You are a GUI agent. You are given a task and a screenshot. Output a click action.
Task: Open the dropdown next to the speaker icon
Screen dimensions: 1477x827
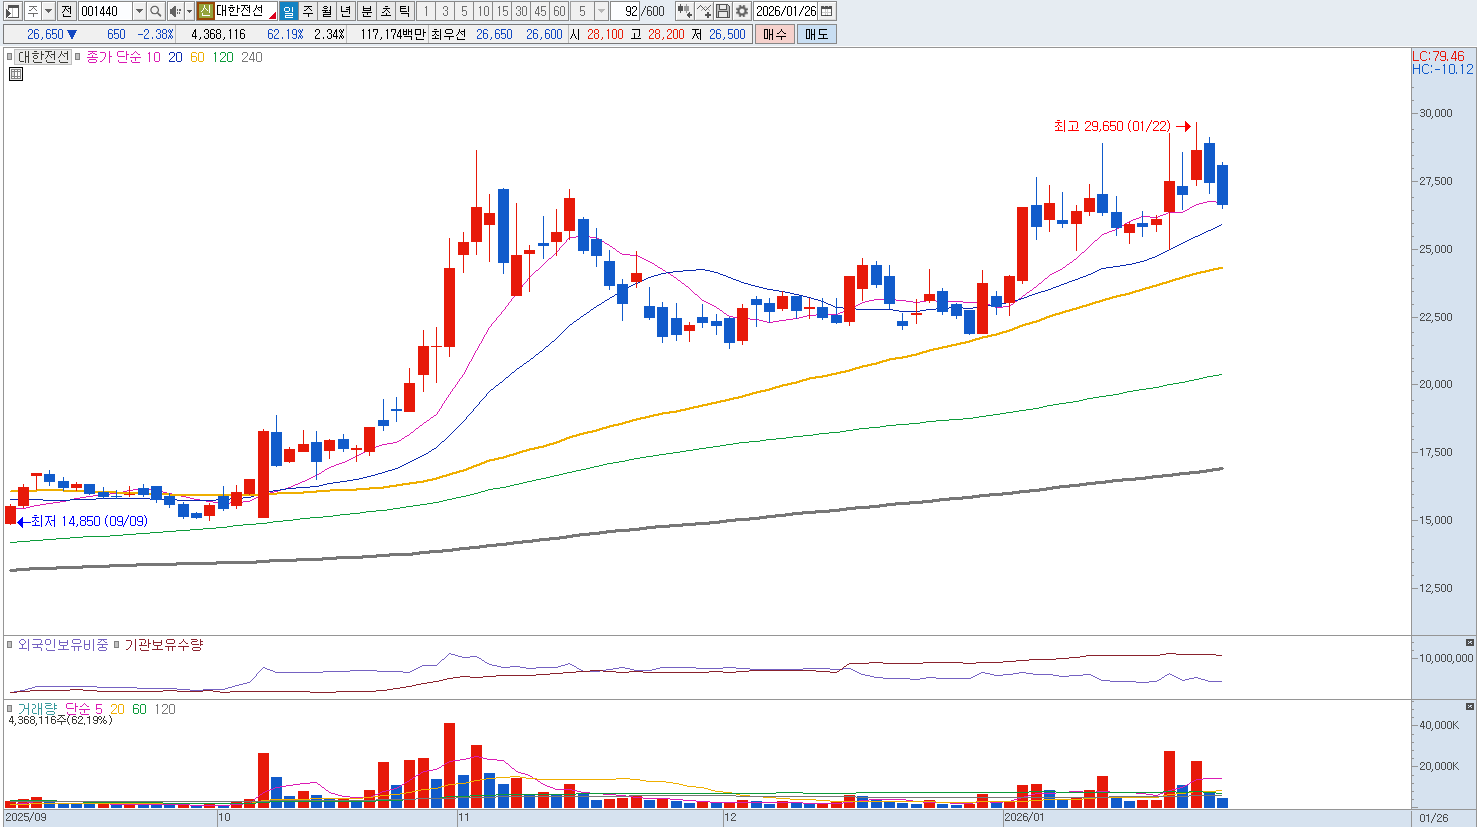point(188,11)
